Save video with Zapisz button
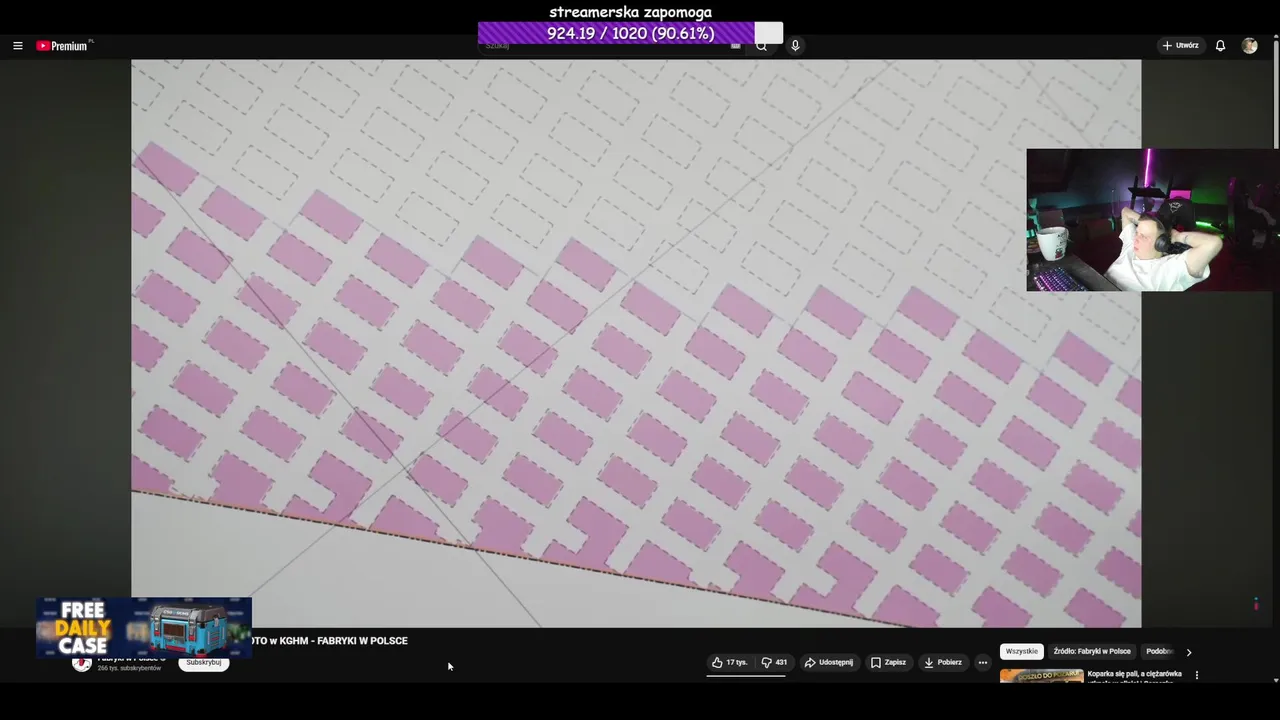This screenshot has width=1280, height=720. [888, 662]
